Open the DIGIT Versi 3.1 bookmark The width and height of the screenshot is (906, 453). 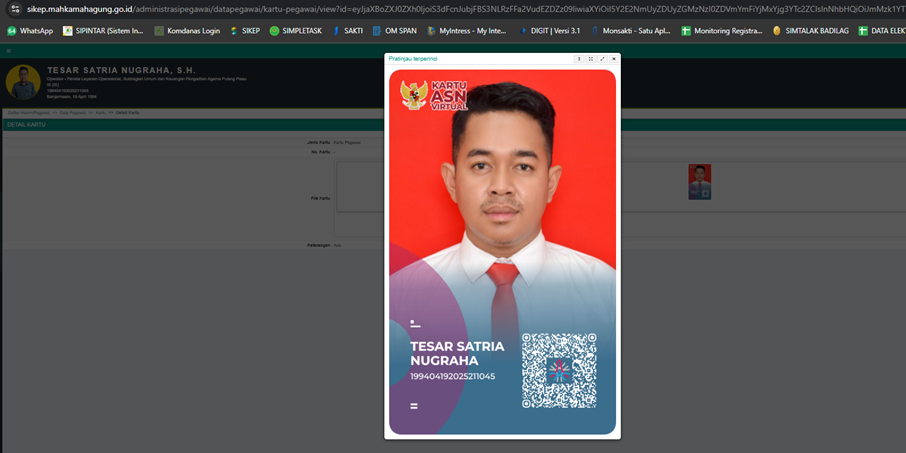point(550,31)
